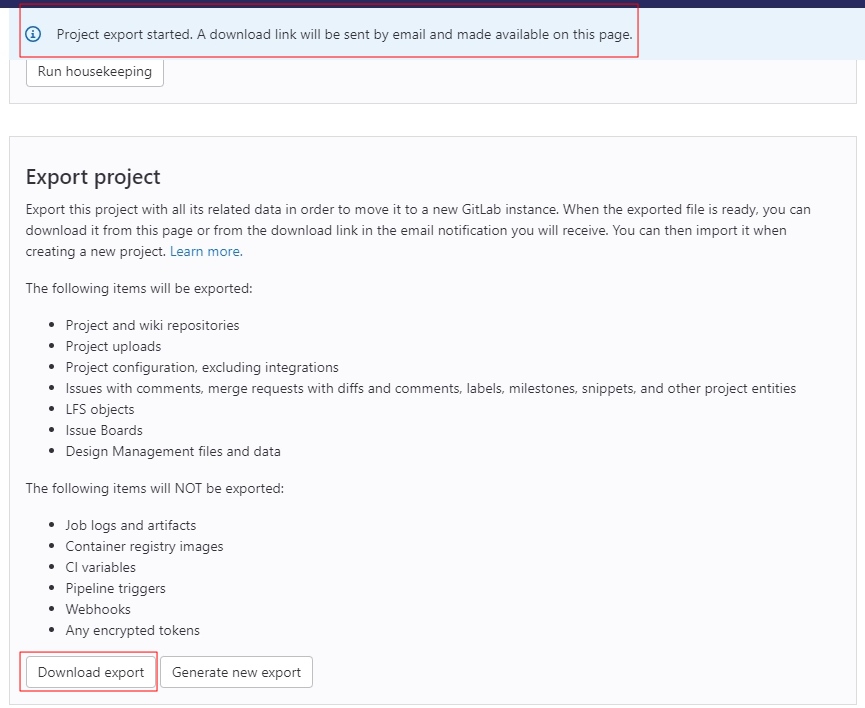Select 'Issues with comments, merge requests' item
This screenshot has height=708, width=865.
431,388
